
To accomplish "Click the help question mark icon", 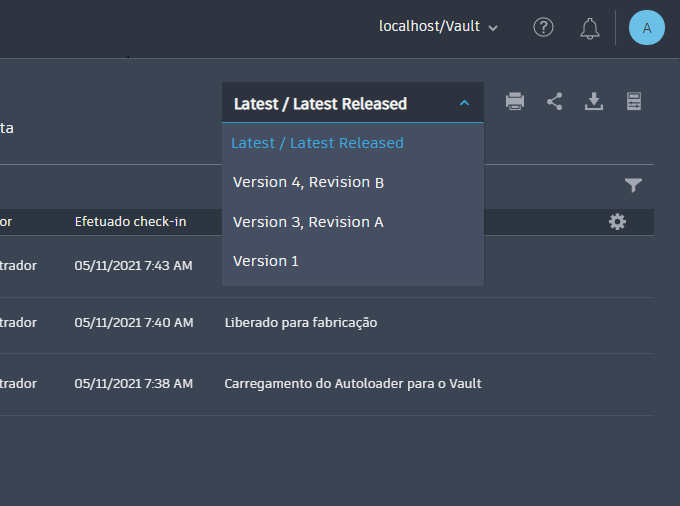I will 543,27.
